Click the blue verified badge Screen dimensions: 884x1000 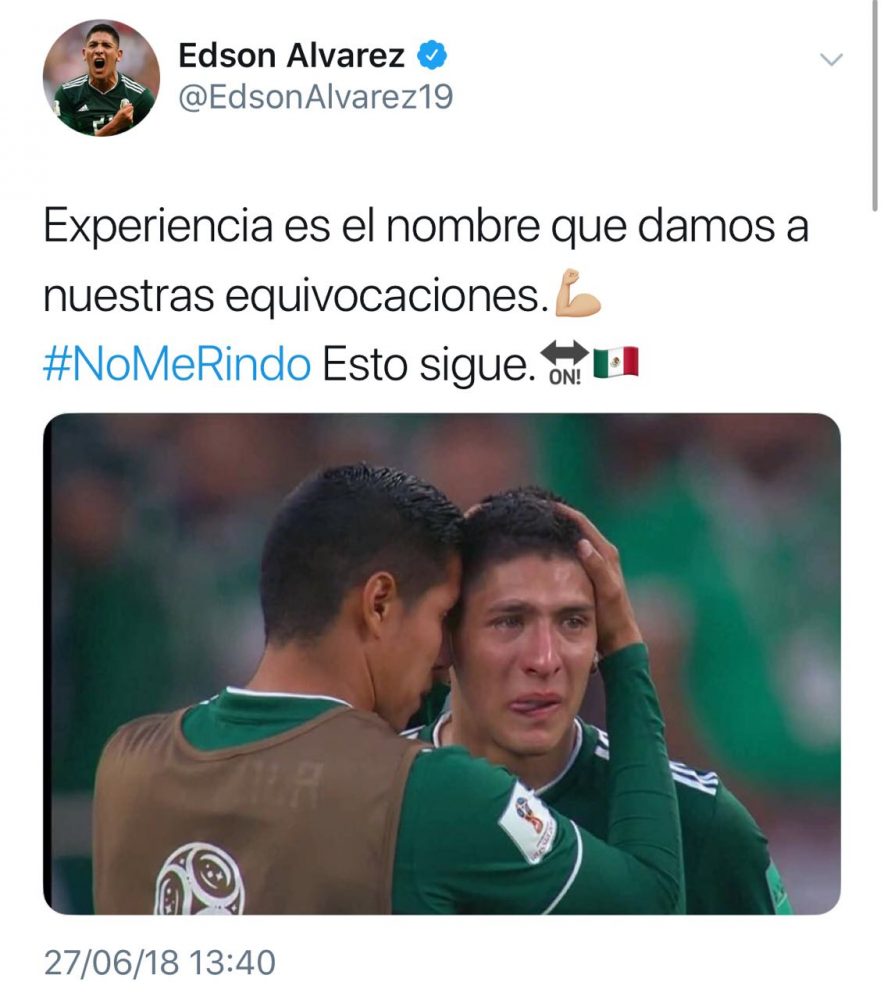(x=432, y=55)
